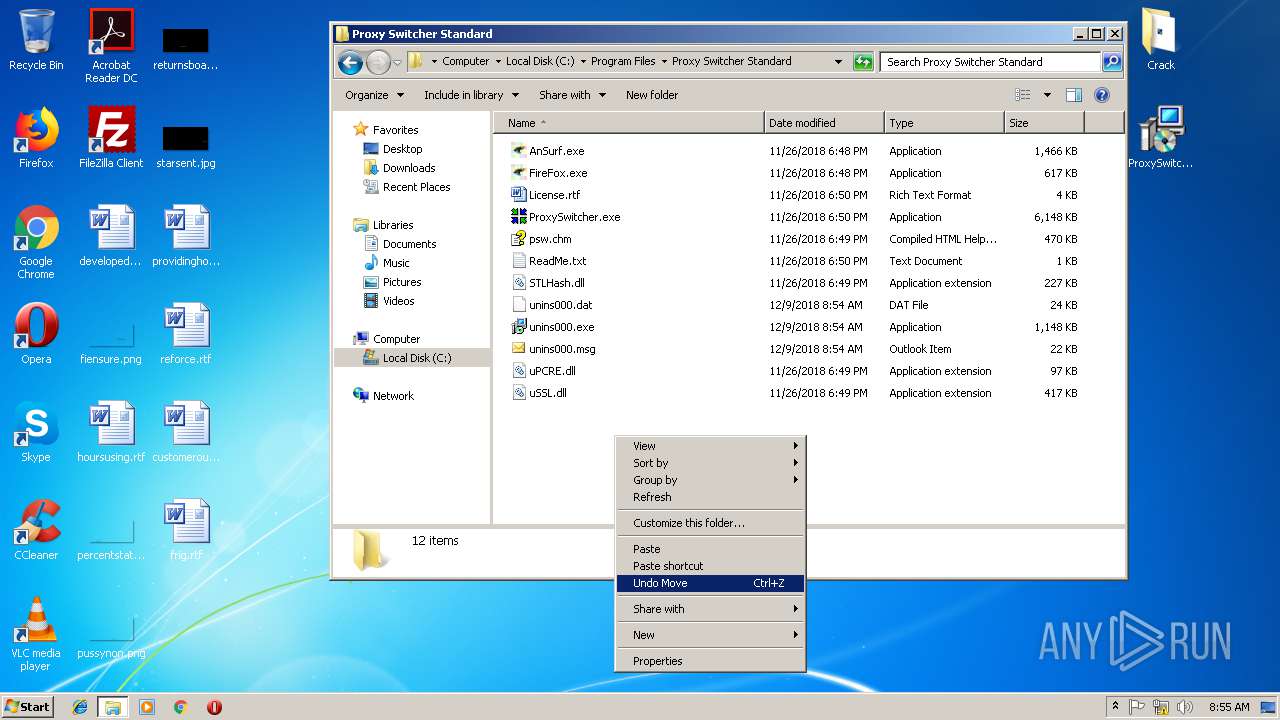Show hidden system tray icons
Screen dimensions: 1280x720
(x=1115, y=706)
